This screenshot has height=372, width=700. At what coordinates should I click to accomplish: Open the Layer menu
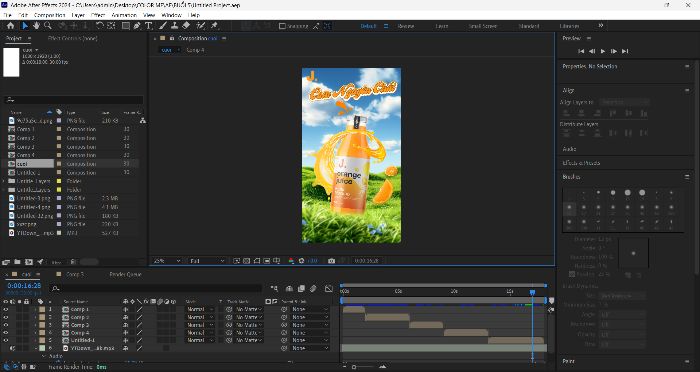click(78, 15)
